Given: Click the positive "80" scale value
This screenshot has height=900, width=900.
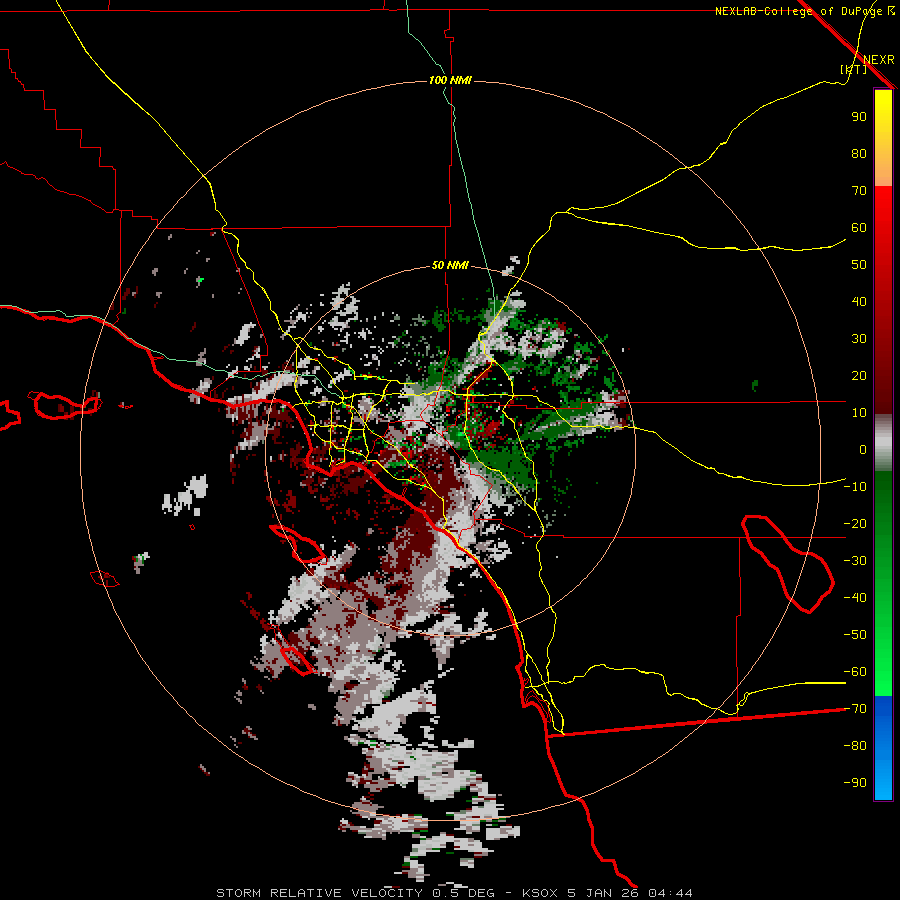Looking at the screenshot, I should [859, 153].
